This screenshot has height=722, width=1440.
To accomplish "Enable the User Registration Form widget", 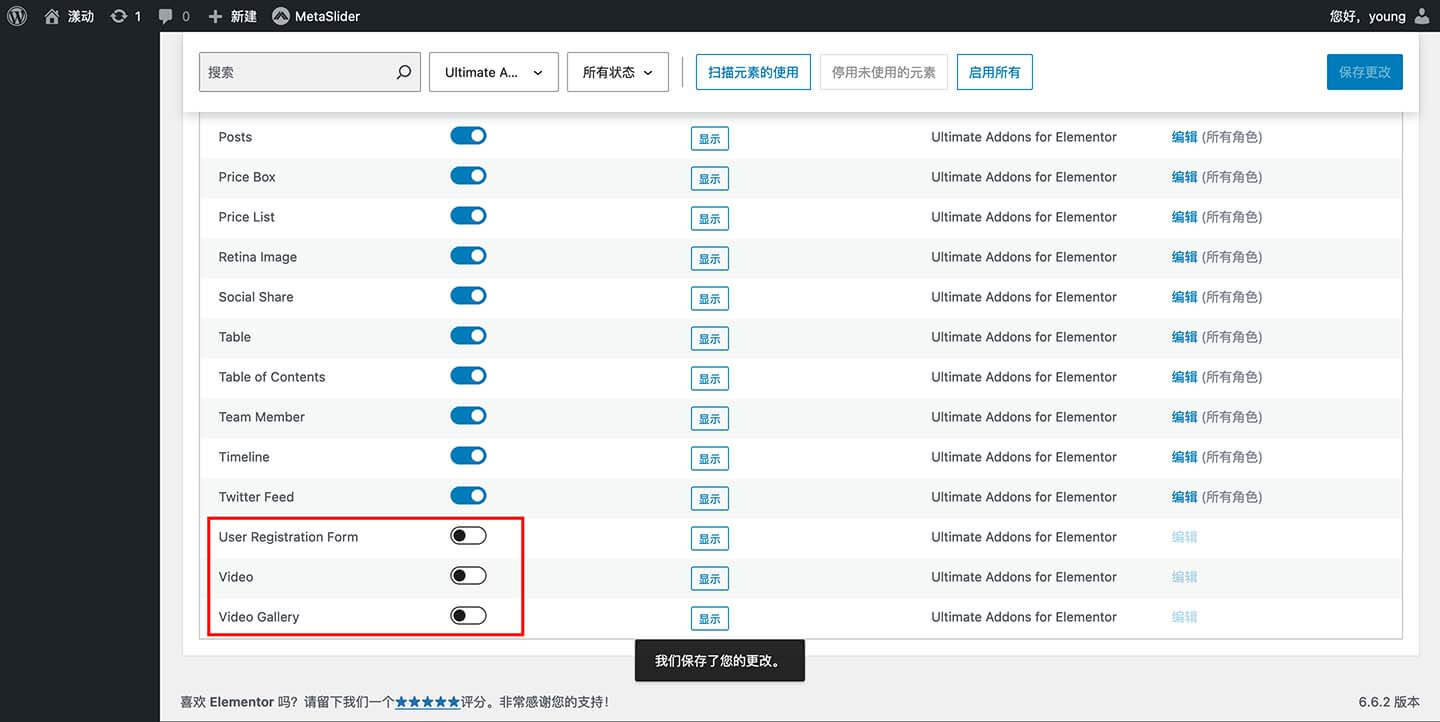I will pos(468,536).
